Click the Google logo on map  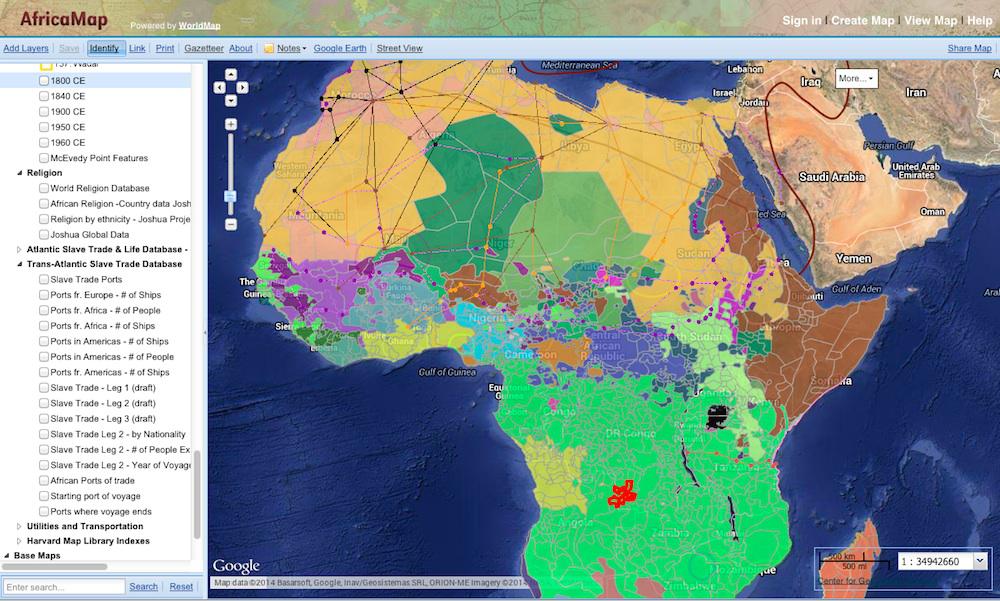pyautogui.click(x=236, y=566)
